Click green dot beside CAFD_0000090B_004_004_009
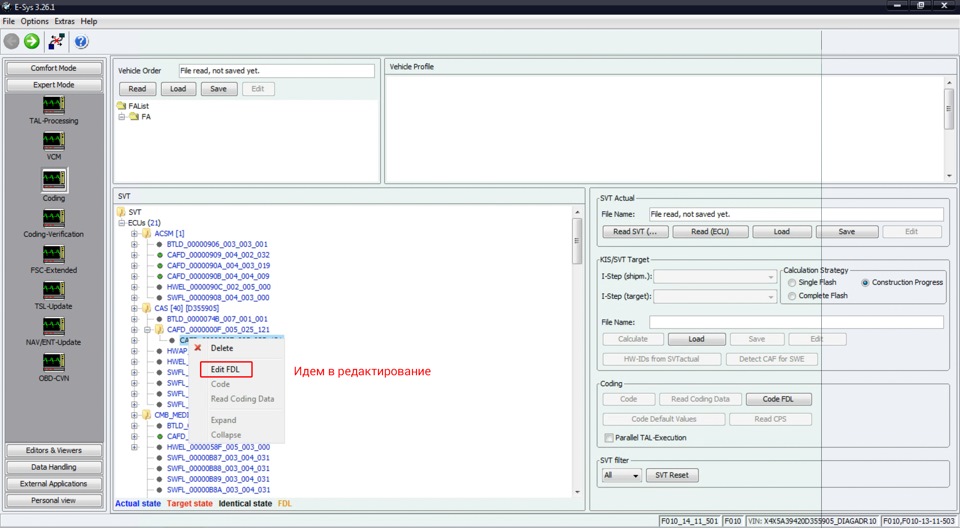 pyautogui.click(x=160, y=276)
